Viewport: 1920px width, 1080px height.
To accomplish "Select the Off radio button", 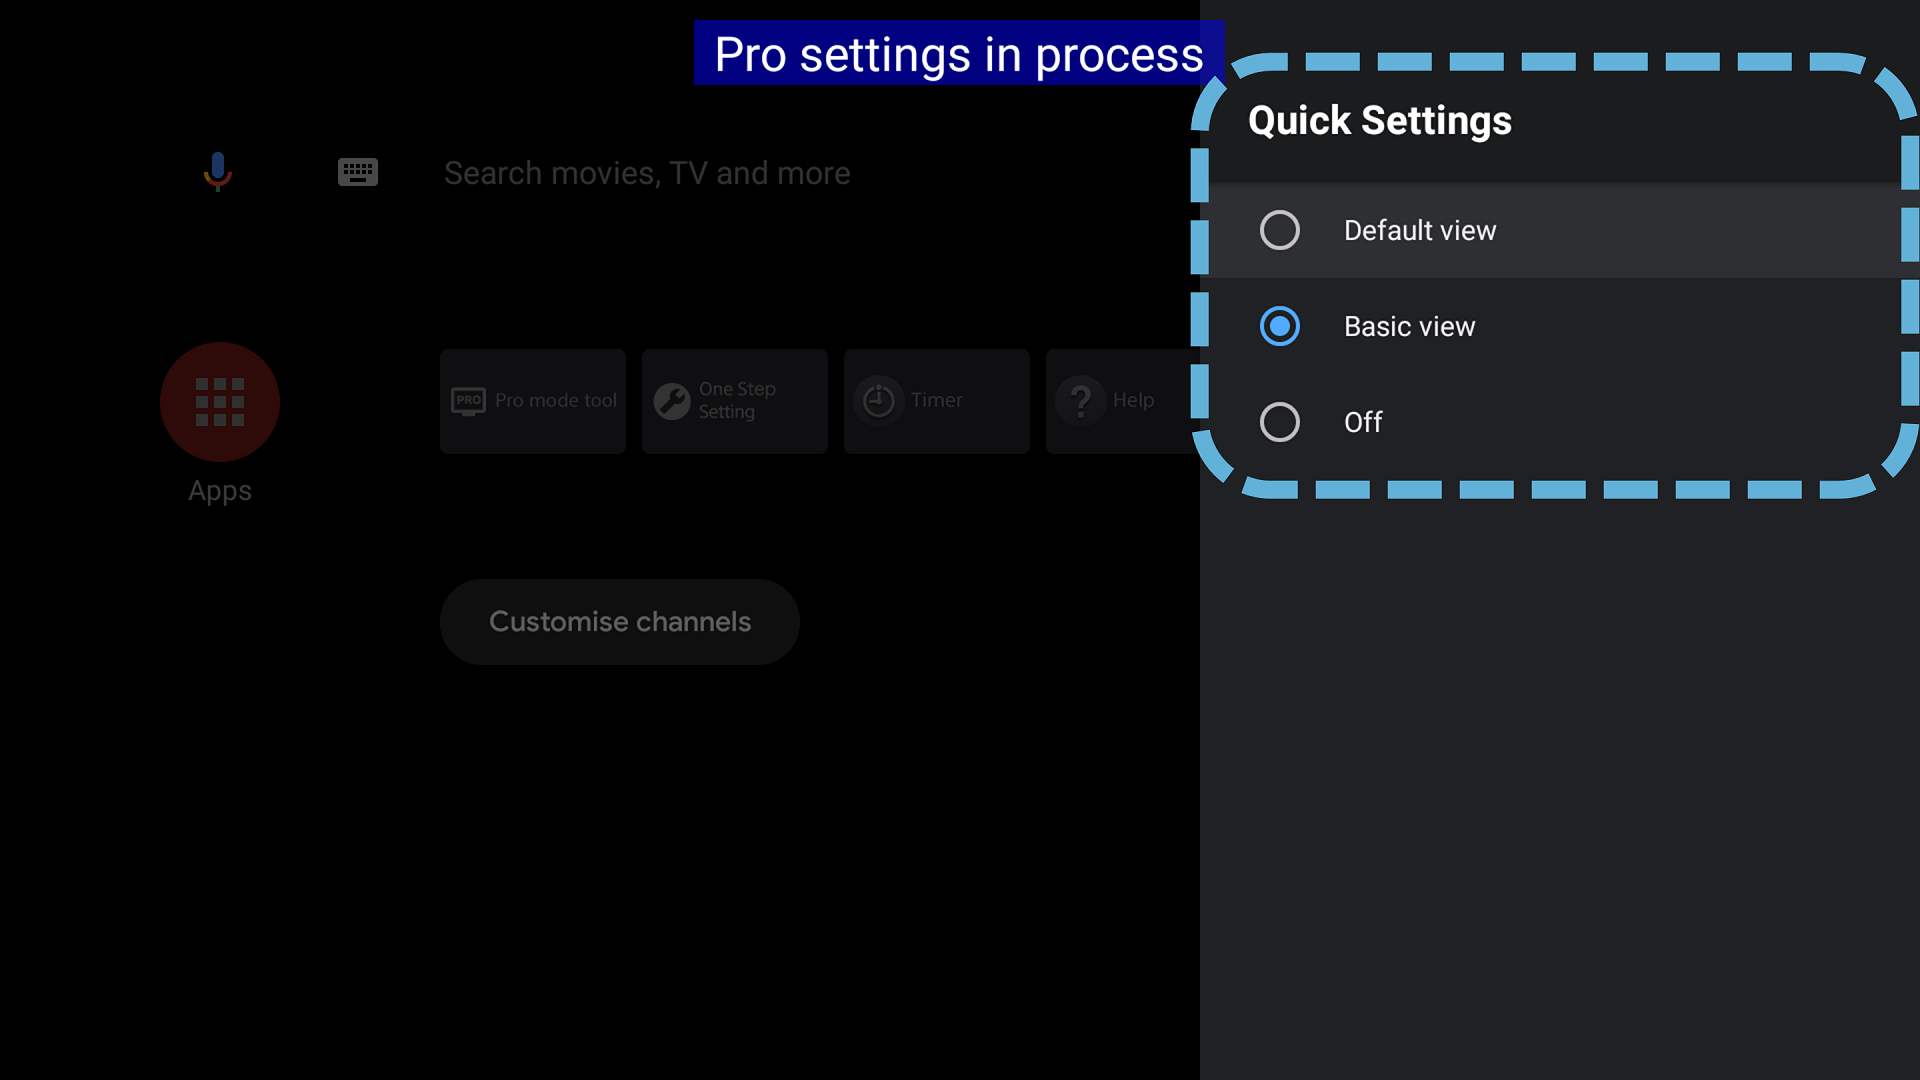I will click(x=1280, y=422).
